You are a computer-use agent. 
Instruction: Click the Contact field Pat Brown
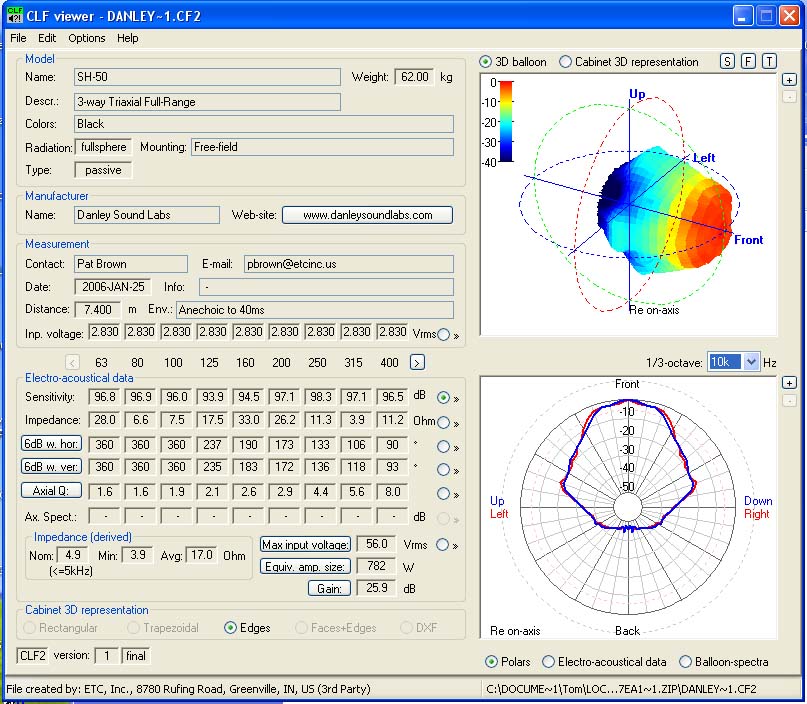[x=131, y=264]
